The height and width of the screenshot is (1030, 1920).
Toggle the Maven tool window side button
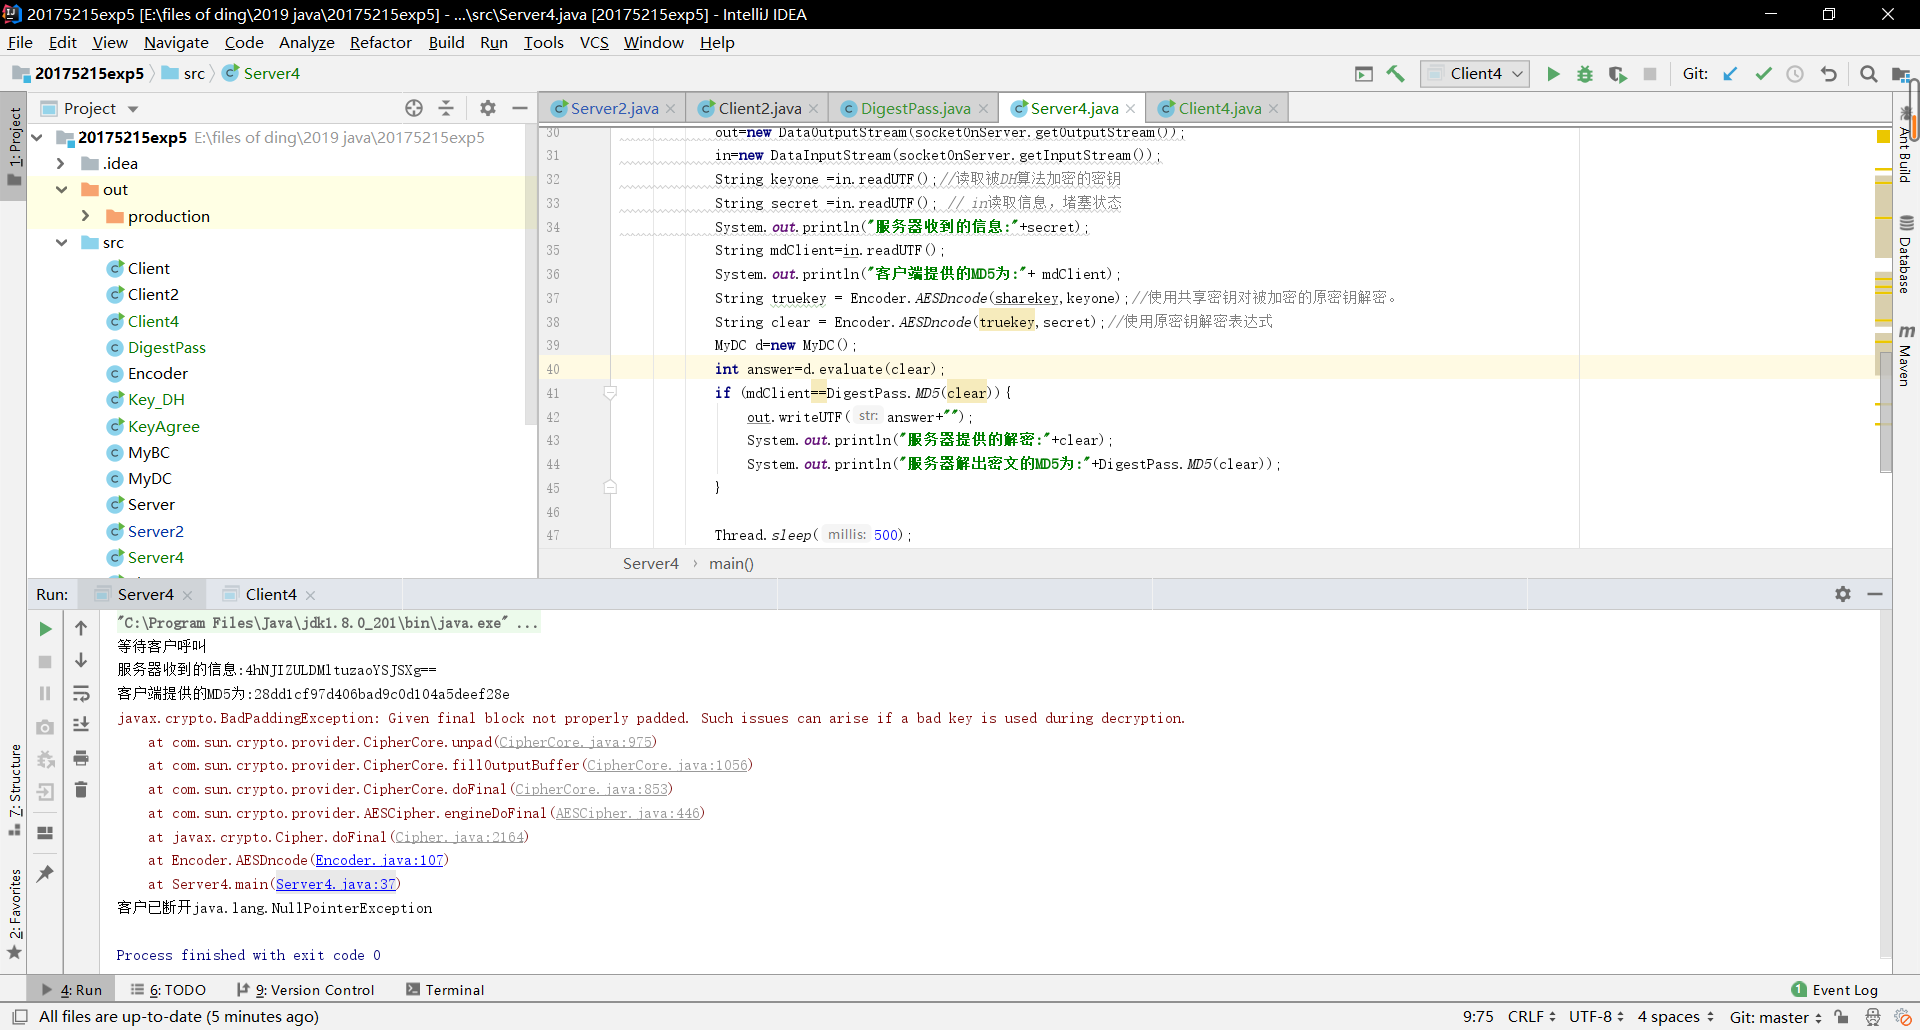tap(1906, 356)
